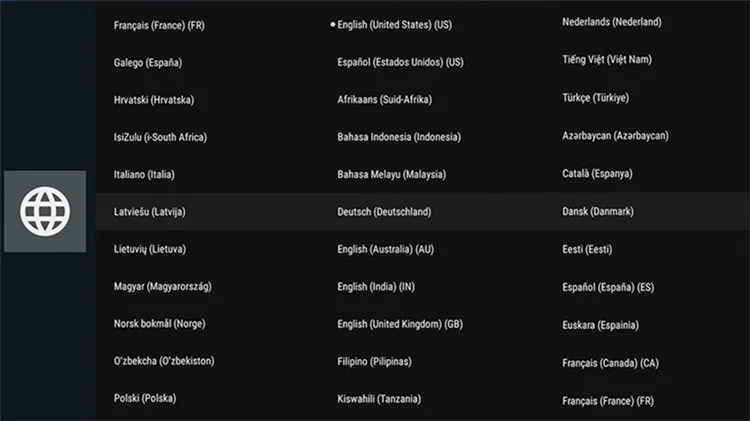Choose Deutsch (Deutschland) language

[384, 212]
